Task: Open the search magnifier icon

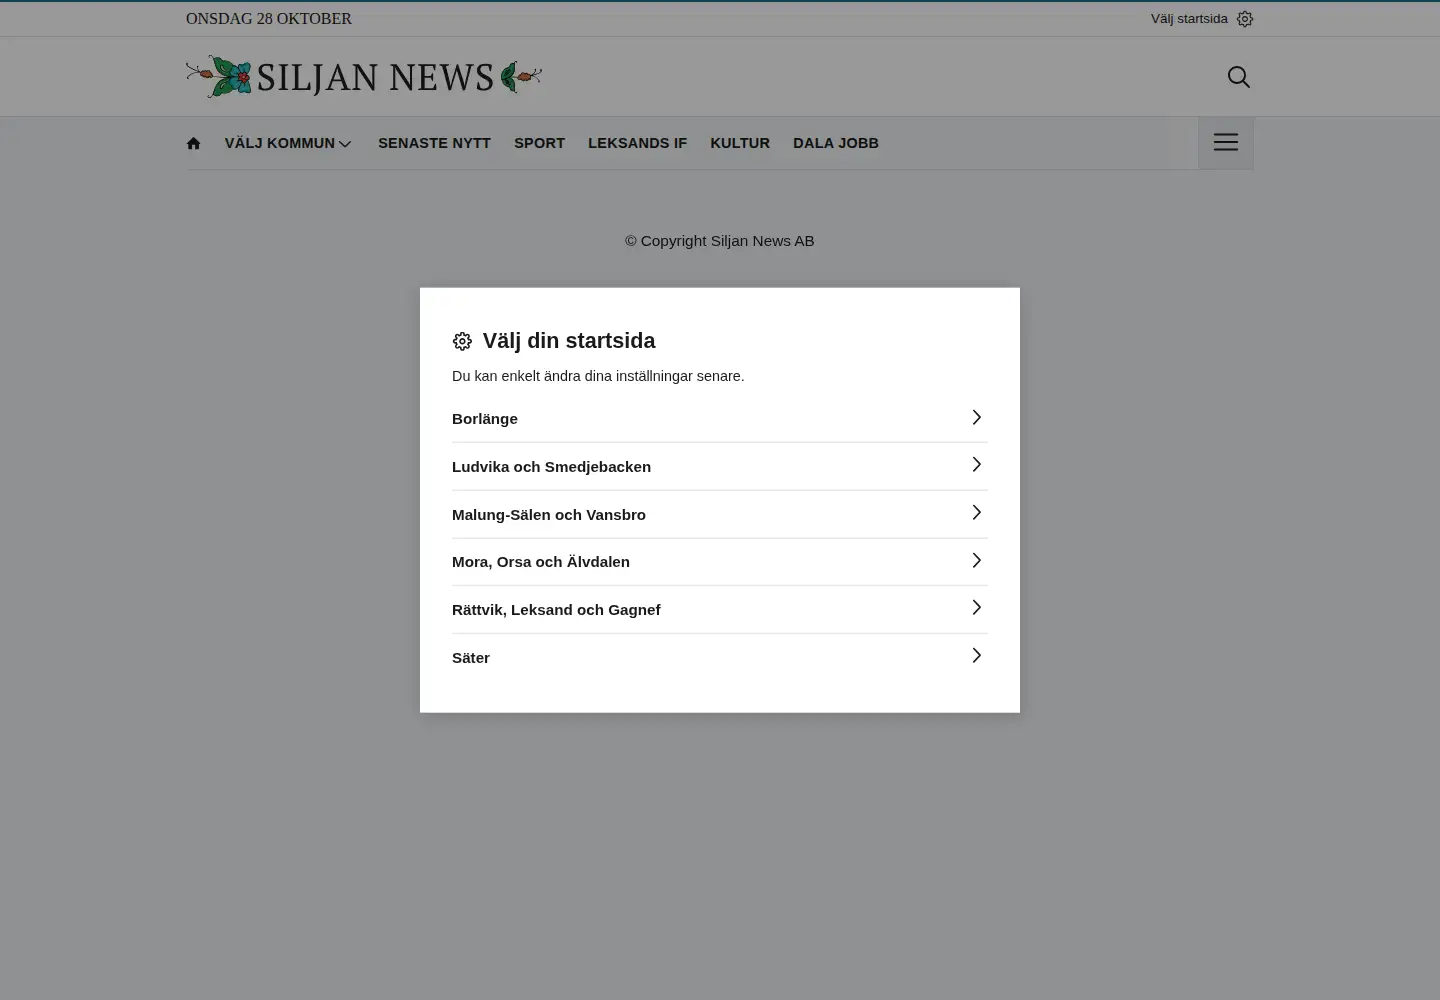Action: [x=1238, y=77]
